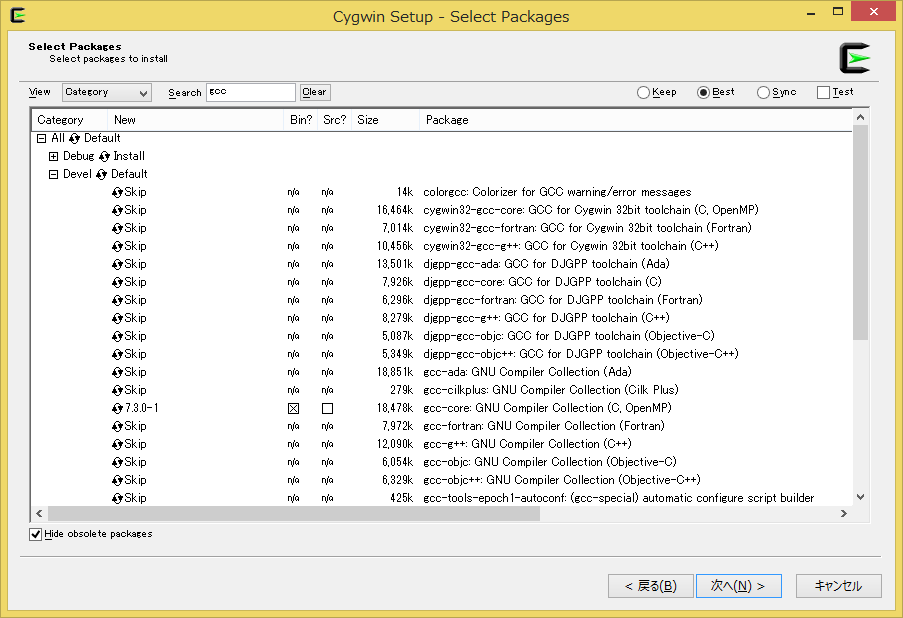Screen dimensions: 903x618
Task: Click the cycle icon next to All Default
Action: [x=74, y=138]
